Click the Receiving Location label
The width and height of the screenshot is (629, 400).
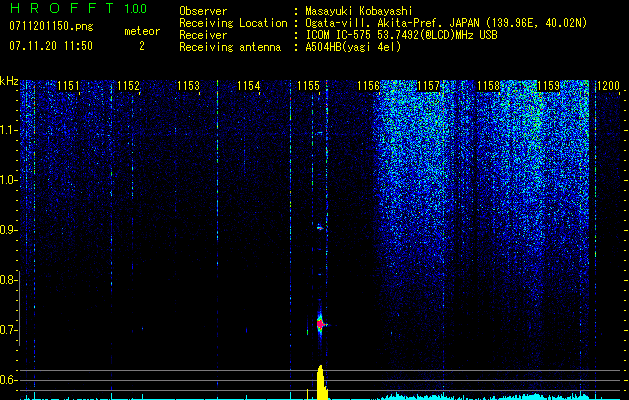[x=233, y=23]
